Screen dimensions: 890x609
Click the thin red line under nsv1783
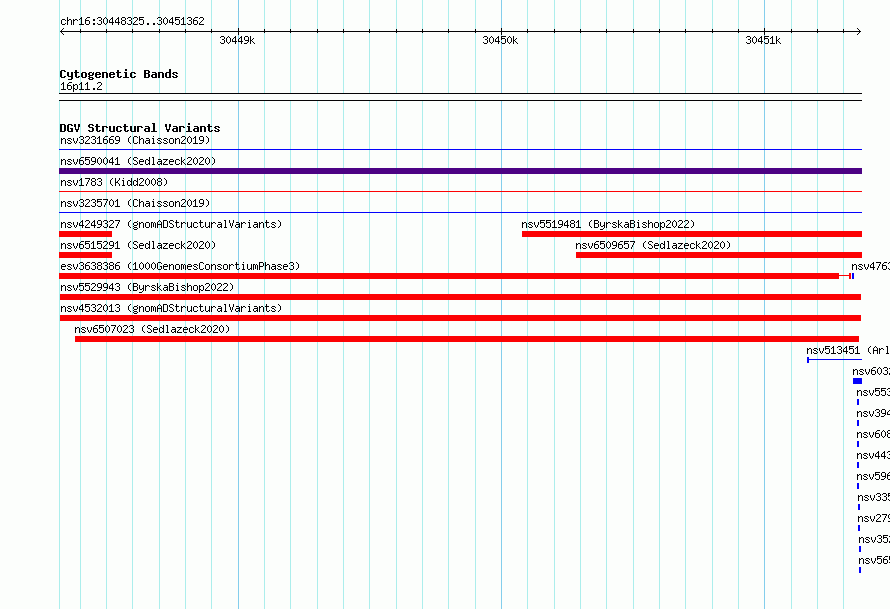(460, 192)
